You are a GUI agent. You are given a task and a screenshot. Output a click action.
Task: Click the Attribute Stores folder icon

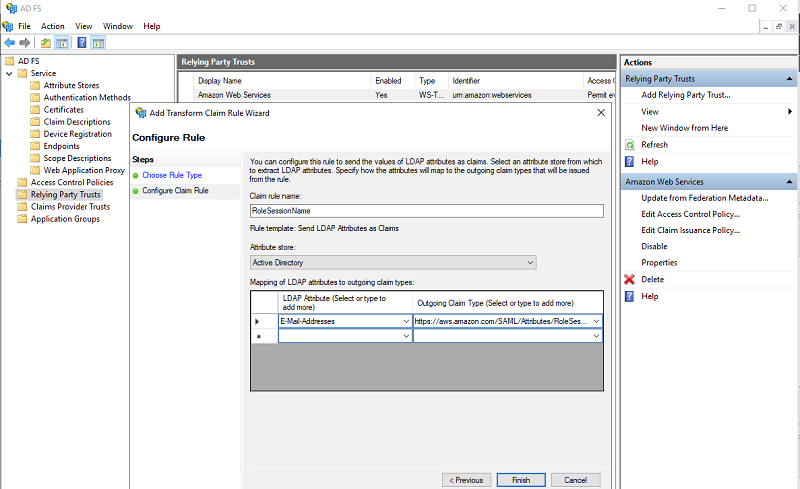(x=35, y=85)
